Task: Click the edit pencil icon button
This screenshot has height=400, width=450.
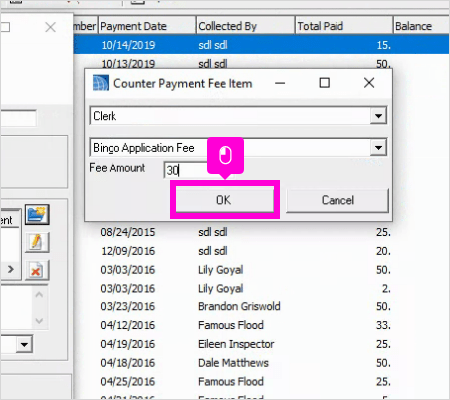Action: click(37, 242)
